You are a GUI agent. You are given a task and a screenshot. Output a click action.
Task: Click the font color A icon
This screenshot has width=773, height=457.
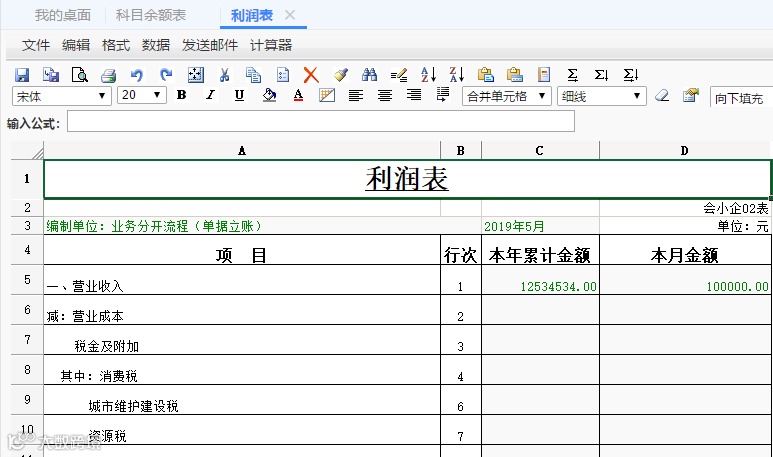click(298, 95)
